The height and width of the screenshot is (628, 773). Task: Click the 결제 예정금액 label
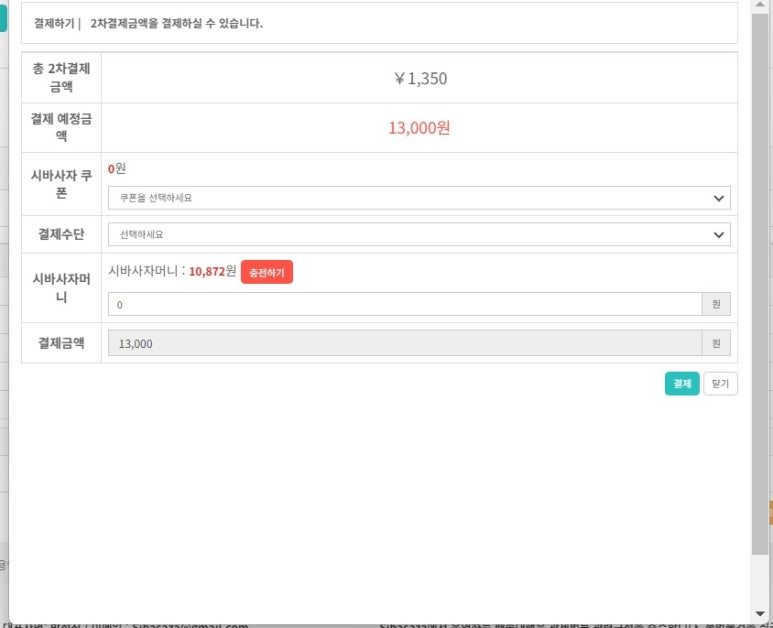click(61, 127)
